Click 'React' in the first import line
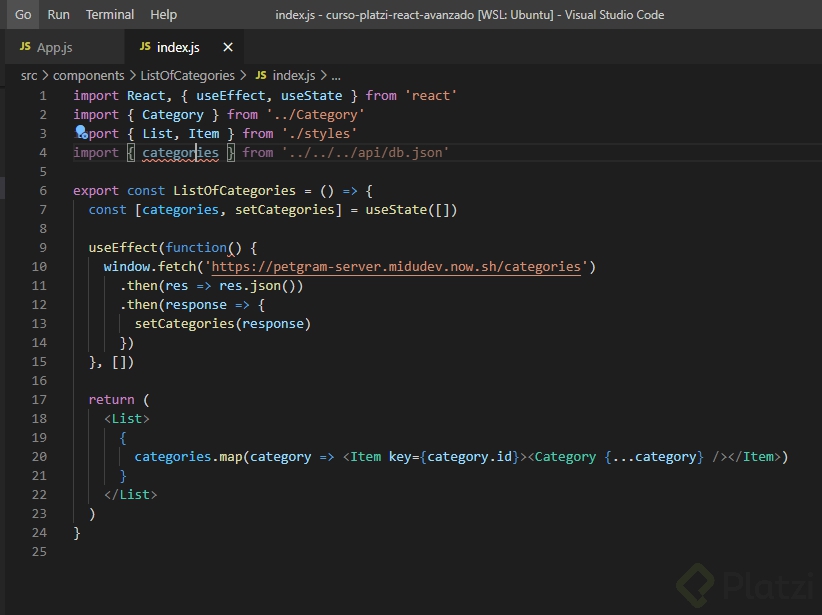Screen dimensions: 822x615 tap(146, 95)
